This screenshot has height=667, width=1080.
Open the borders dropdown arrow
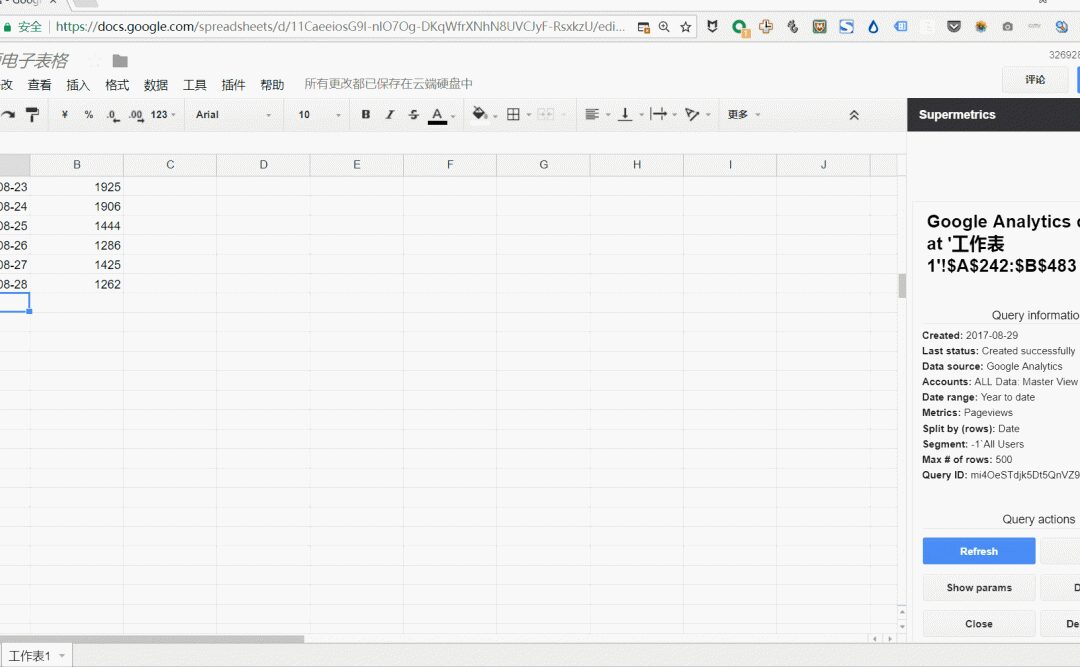[x=529, y=115]
